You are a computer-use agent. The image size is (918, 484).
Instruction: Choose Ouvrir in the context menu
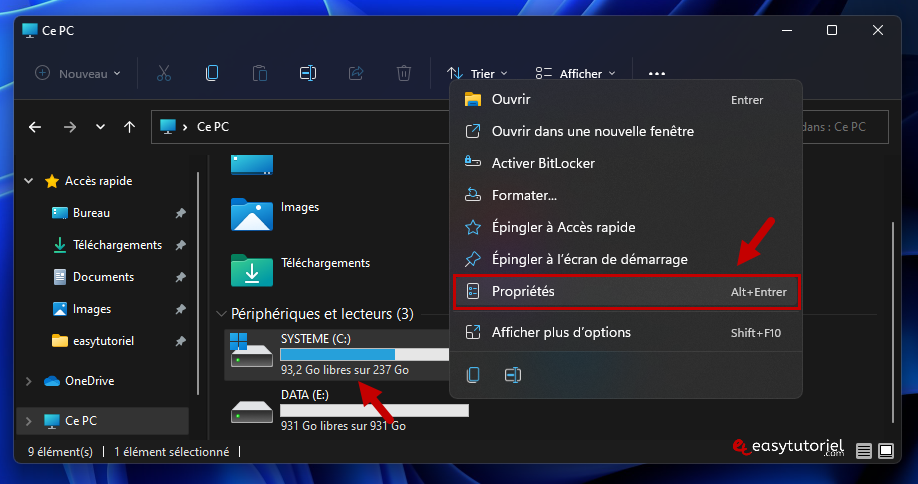tap(626, 99)
